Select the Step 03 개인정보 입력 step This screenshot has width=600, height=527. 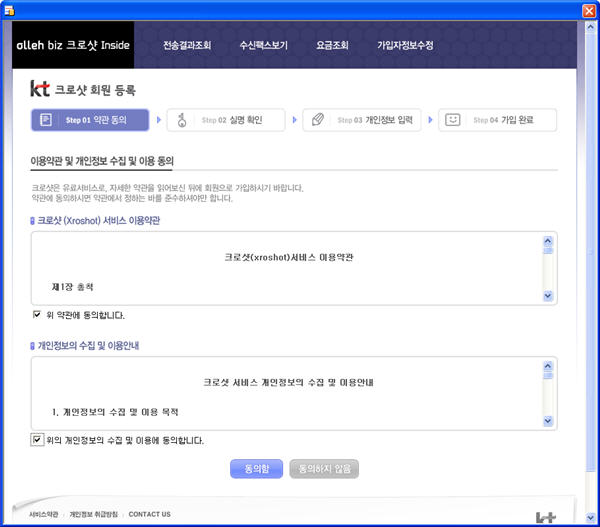click(362, 120)
